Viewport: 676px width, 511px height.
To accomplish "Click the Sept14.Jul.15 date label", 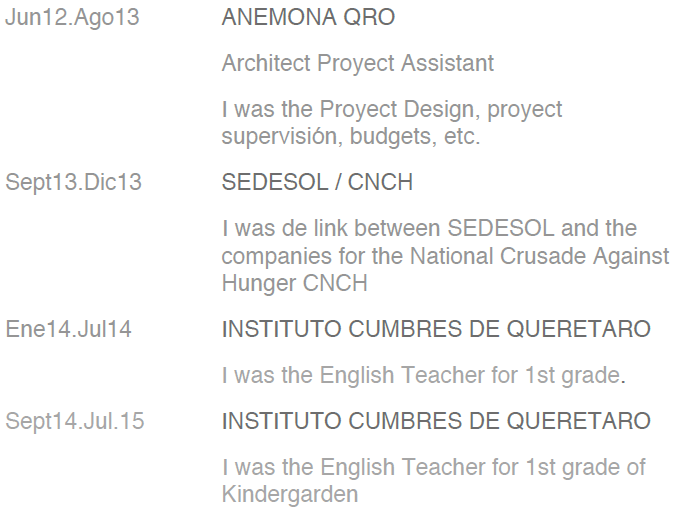I will pyautogui.click(x=75, y=421).
